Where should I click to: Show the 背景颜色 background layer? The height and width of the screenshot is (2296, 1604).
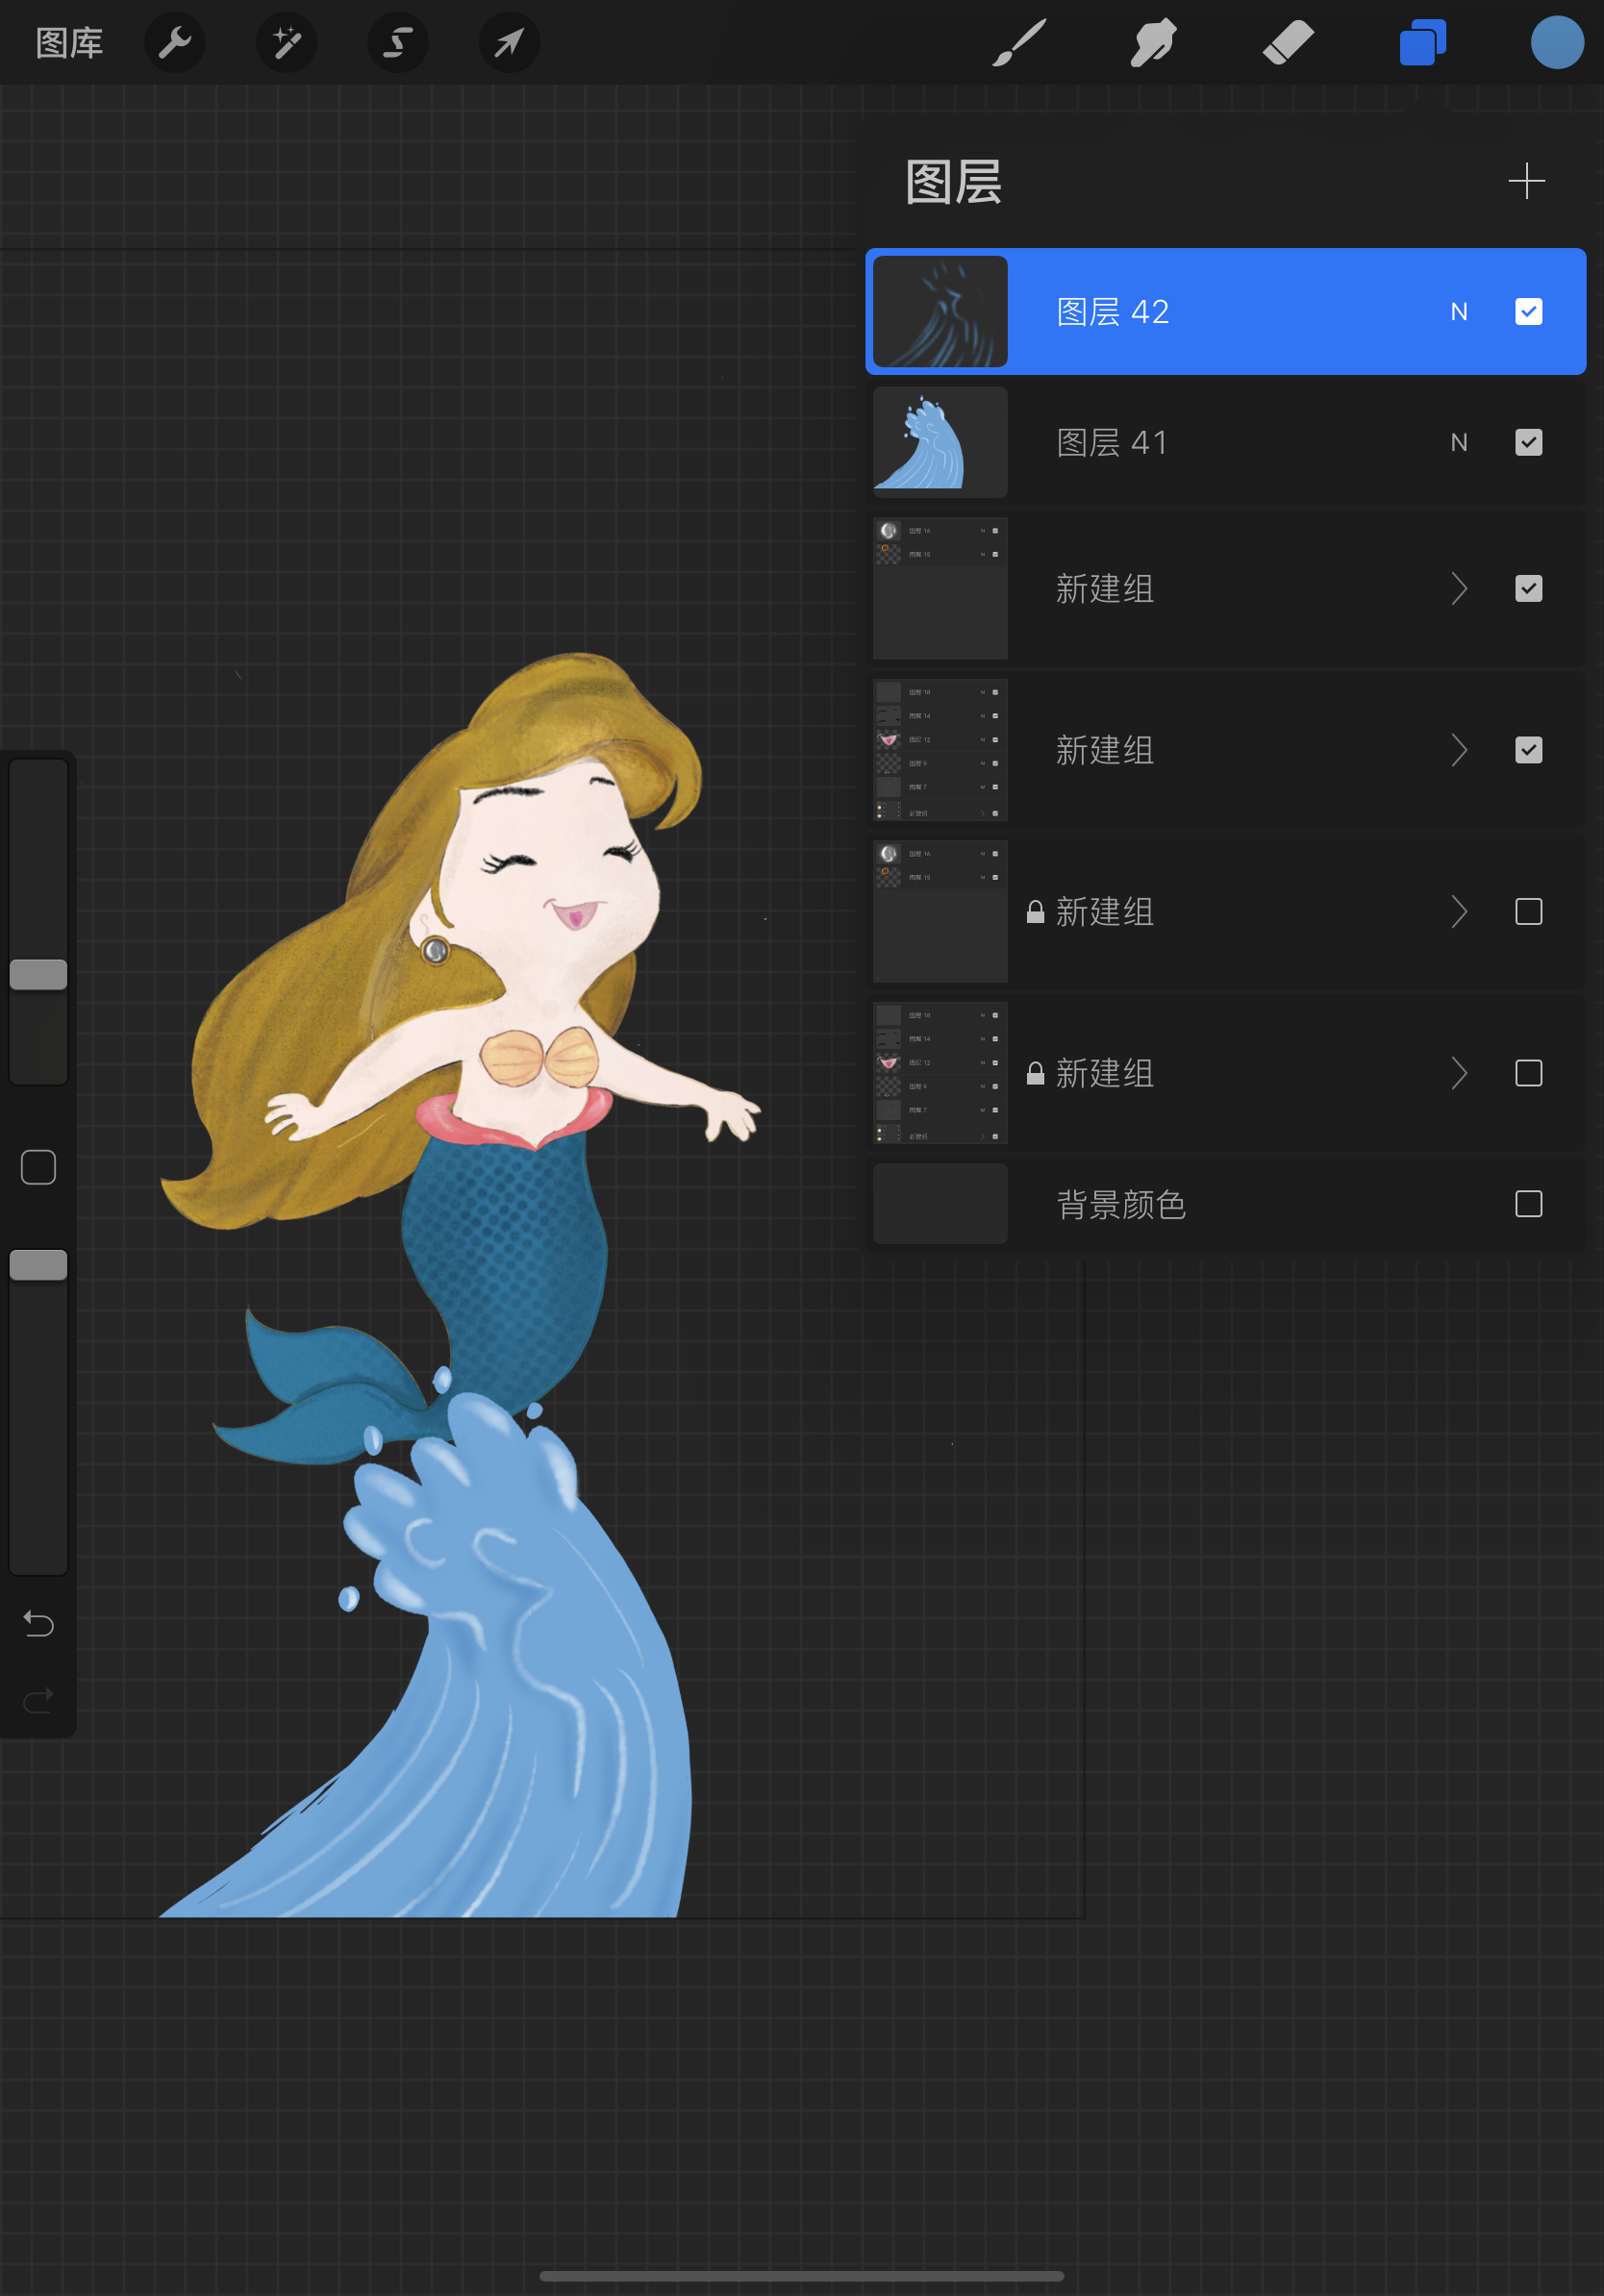1528,1204
